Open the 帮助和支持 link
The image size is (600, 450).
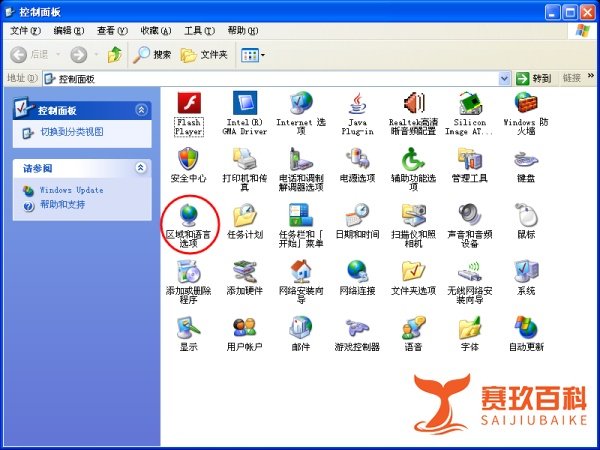63,205
